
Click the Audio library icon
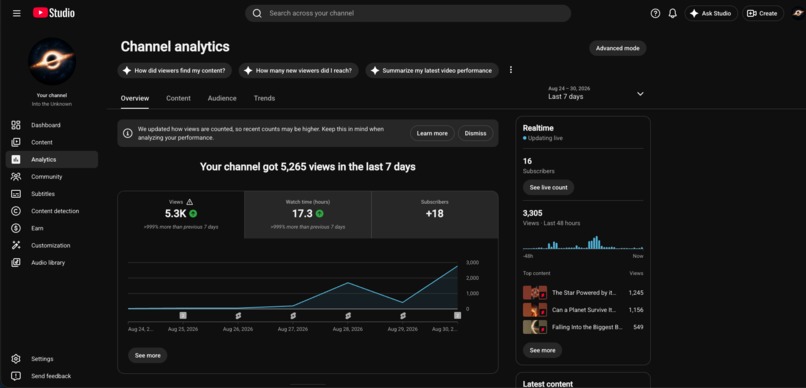coord(16,263)
